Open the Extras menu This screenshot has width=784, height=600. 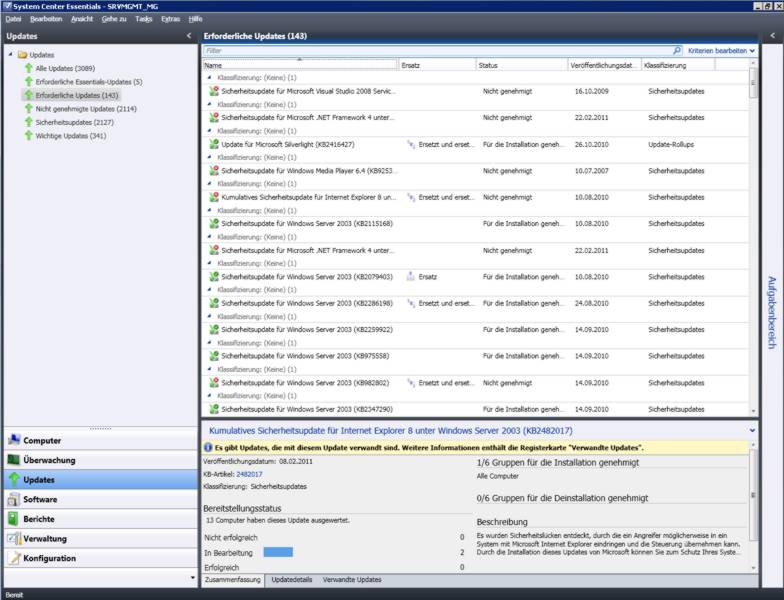tap(170, 19)
